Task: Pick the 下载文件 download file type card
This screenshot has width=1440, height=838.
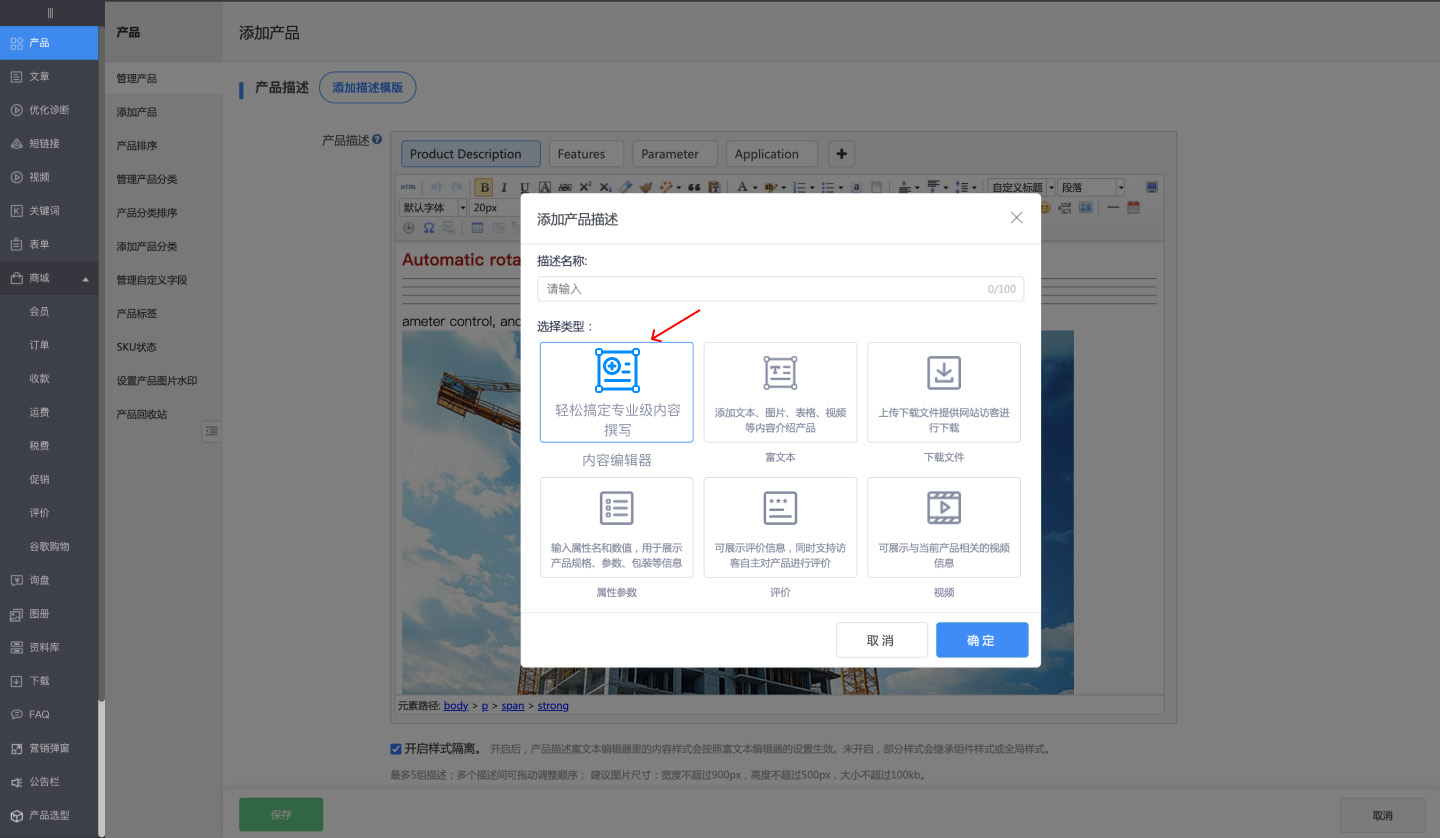Action: coord(944,392)
